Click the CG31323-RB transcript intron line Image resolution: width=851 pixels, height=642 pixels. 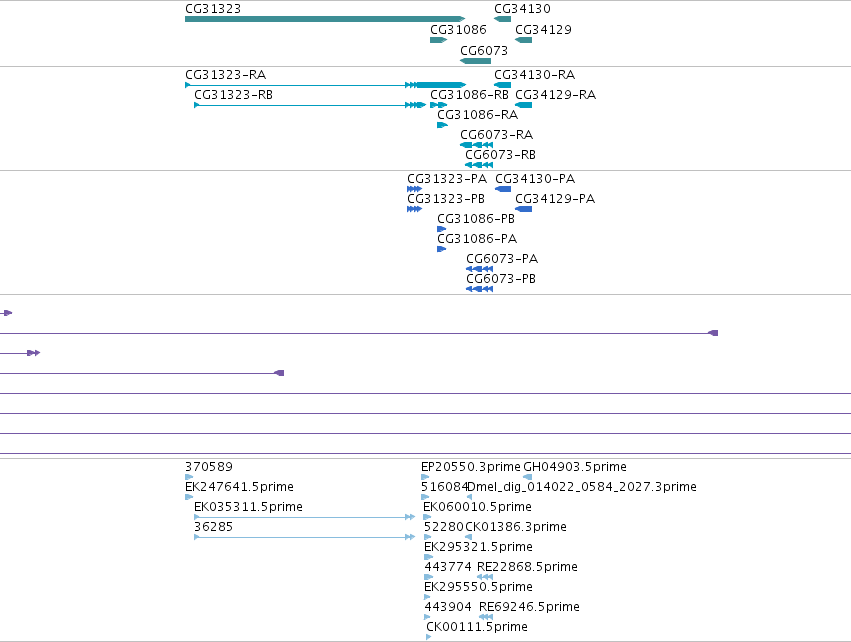(301, 105)
